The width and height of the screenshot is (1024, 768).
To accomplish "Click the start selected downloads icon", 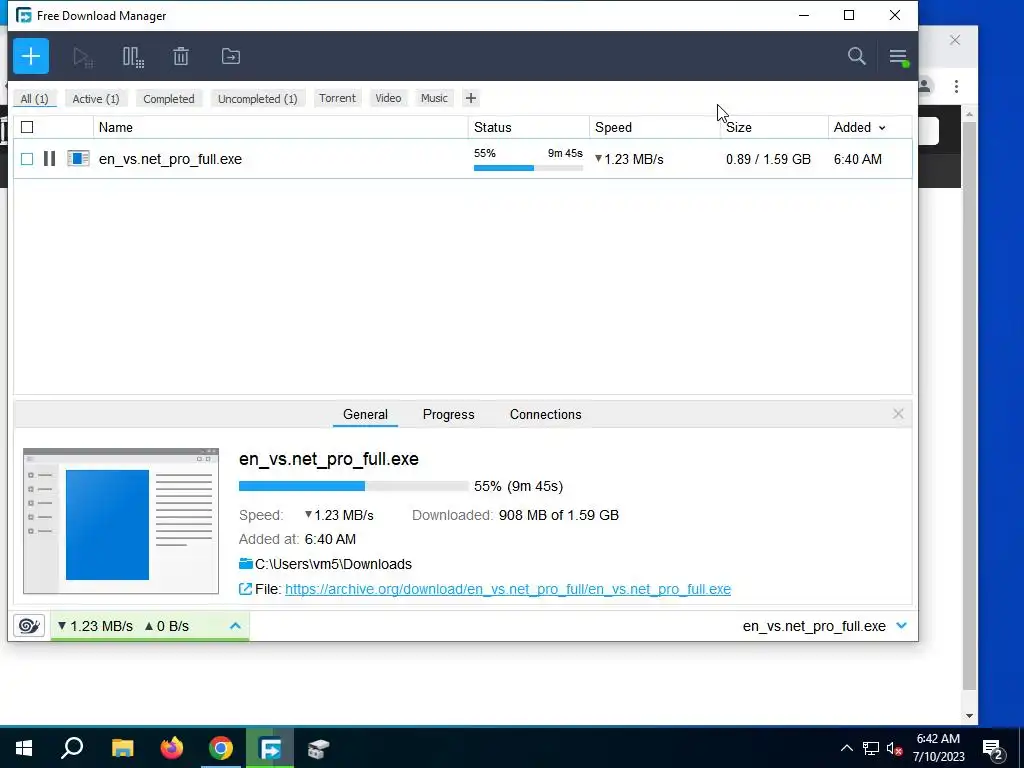I will coord(83,57).
